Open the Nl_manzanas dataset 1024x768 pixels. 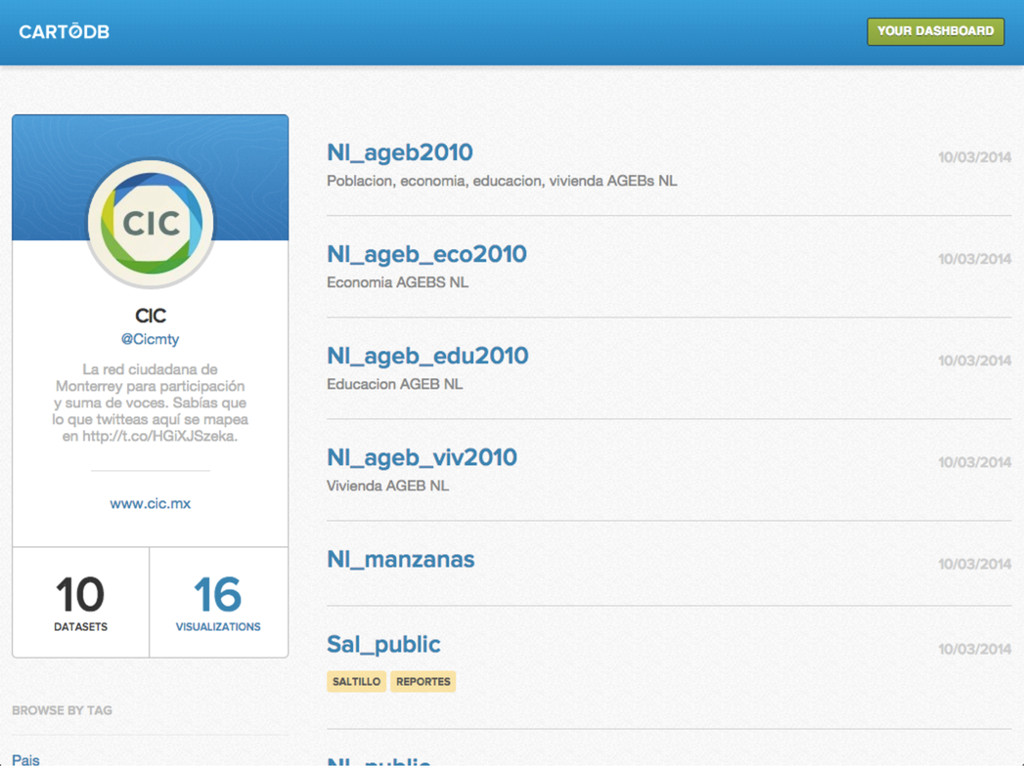[400, 559]
